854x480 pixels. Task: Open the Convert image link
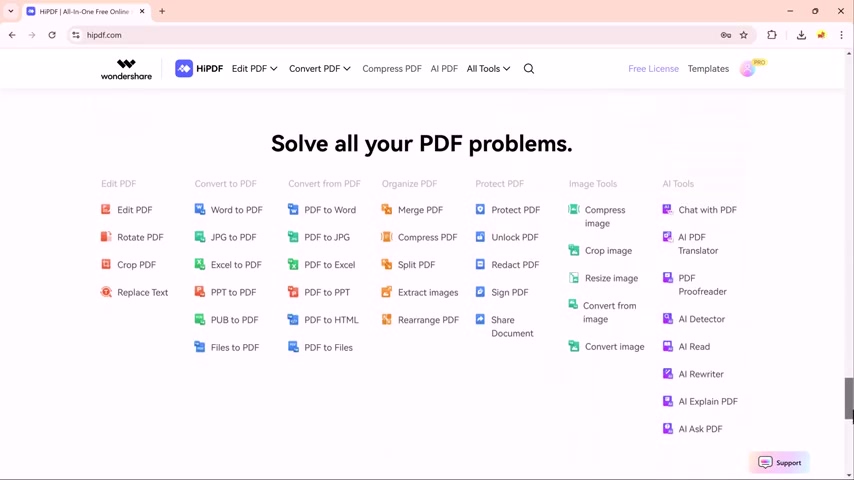coord(606,347)
